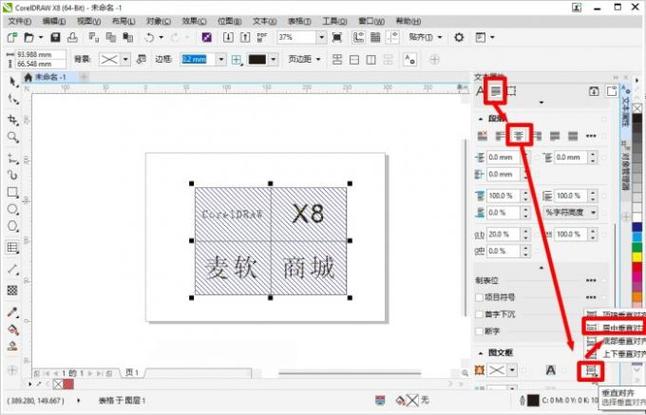This screenshot has width=646, height=415.
Task: Click the Cut icon in toolbar
Action: coord(94,38)
